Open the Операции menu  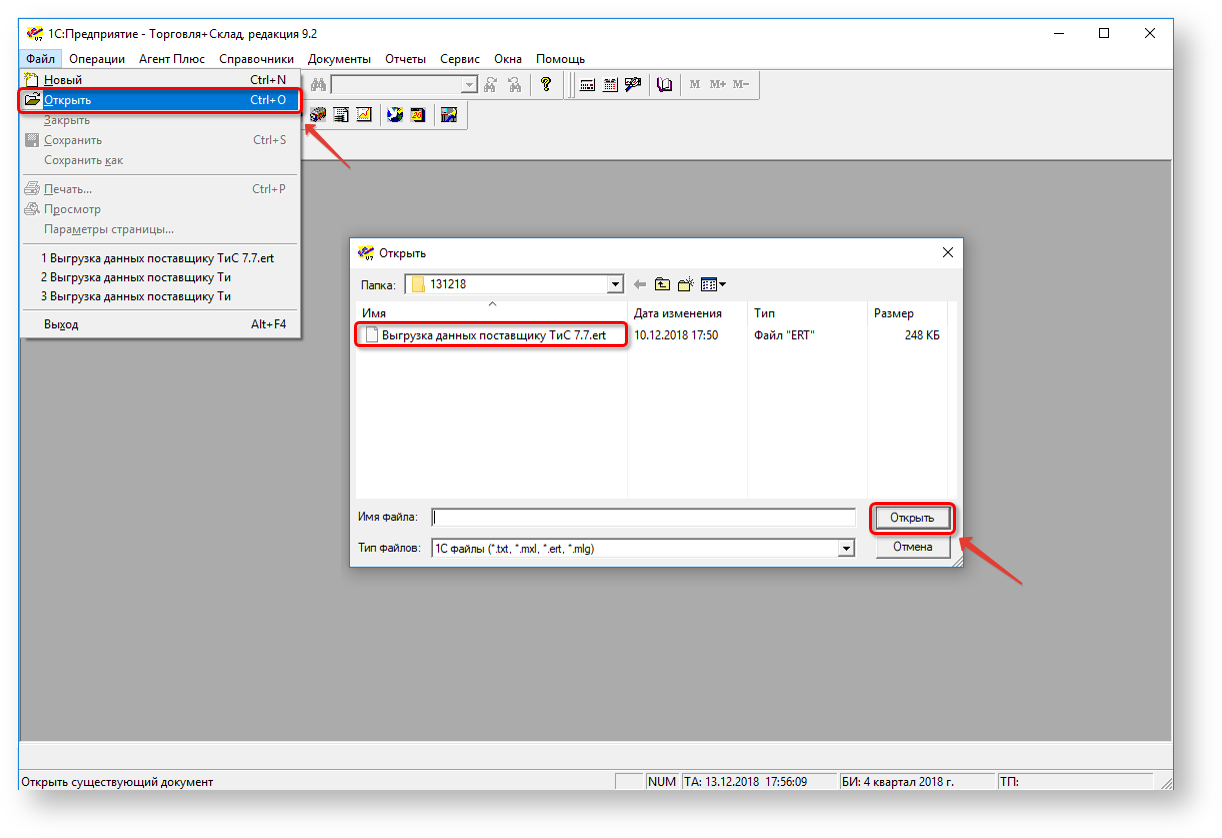(x=97, y=59)
